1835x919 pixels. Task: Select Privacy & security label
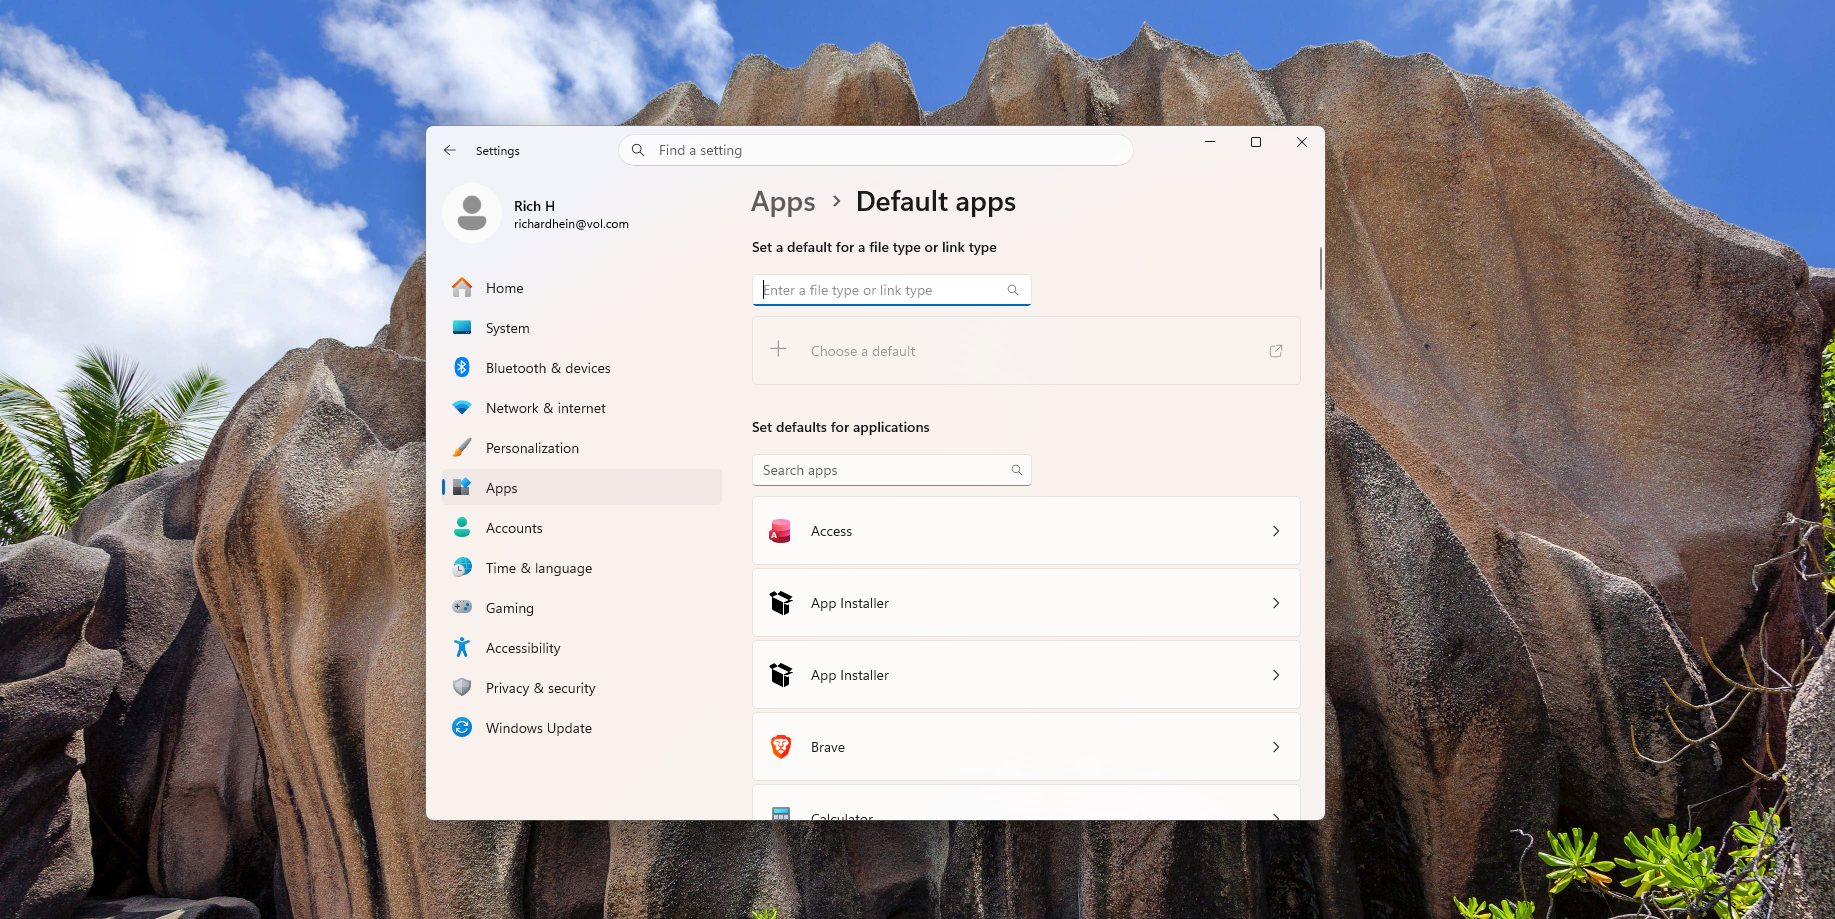click(x=540, y=688)
